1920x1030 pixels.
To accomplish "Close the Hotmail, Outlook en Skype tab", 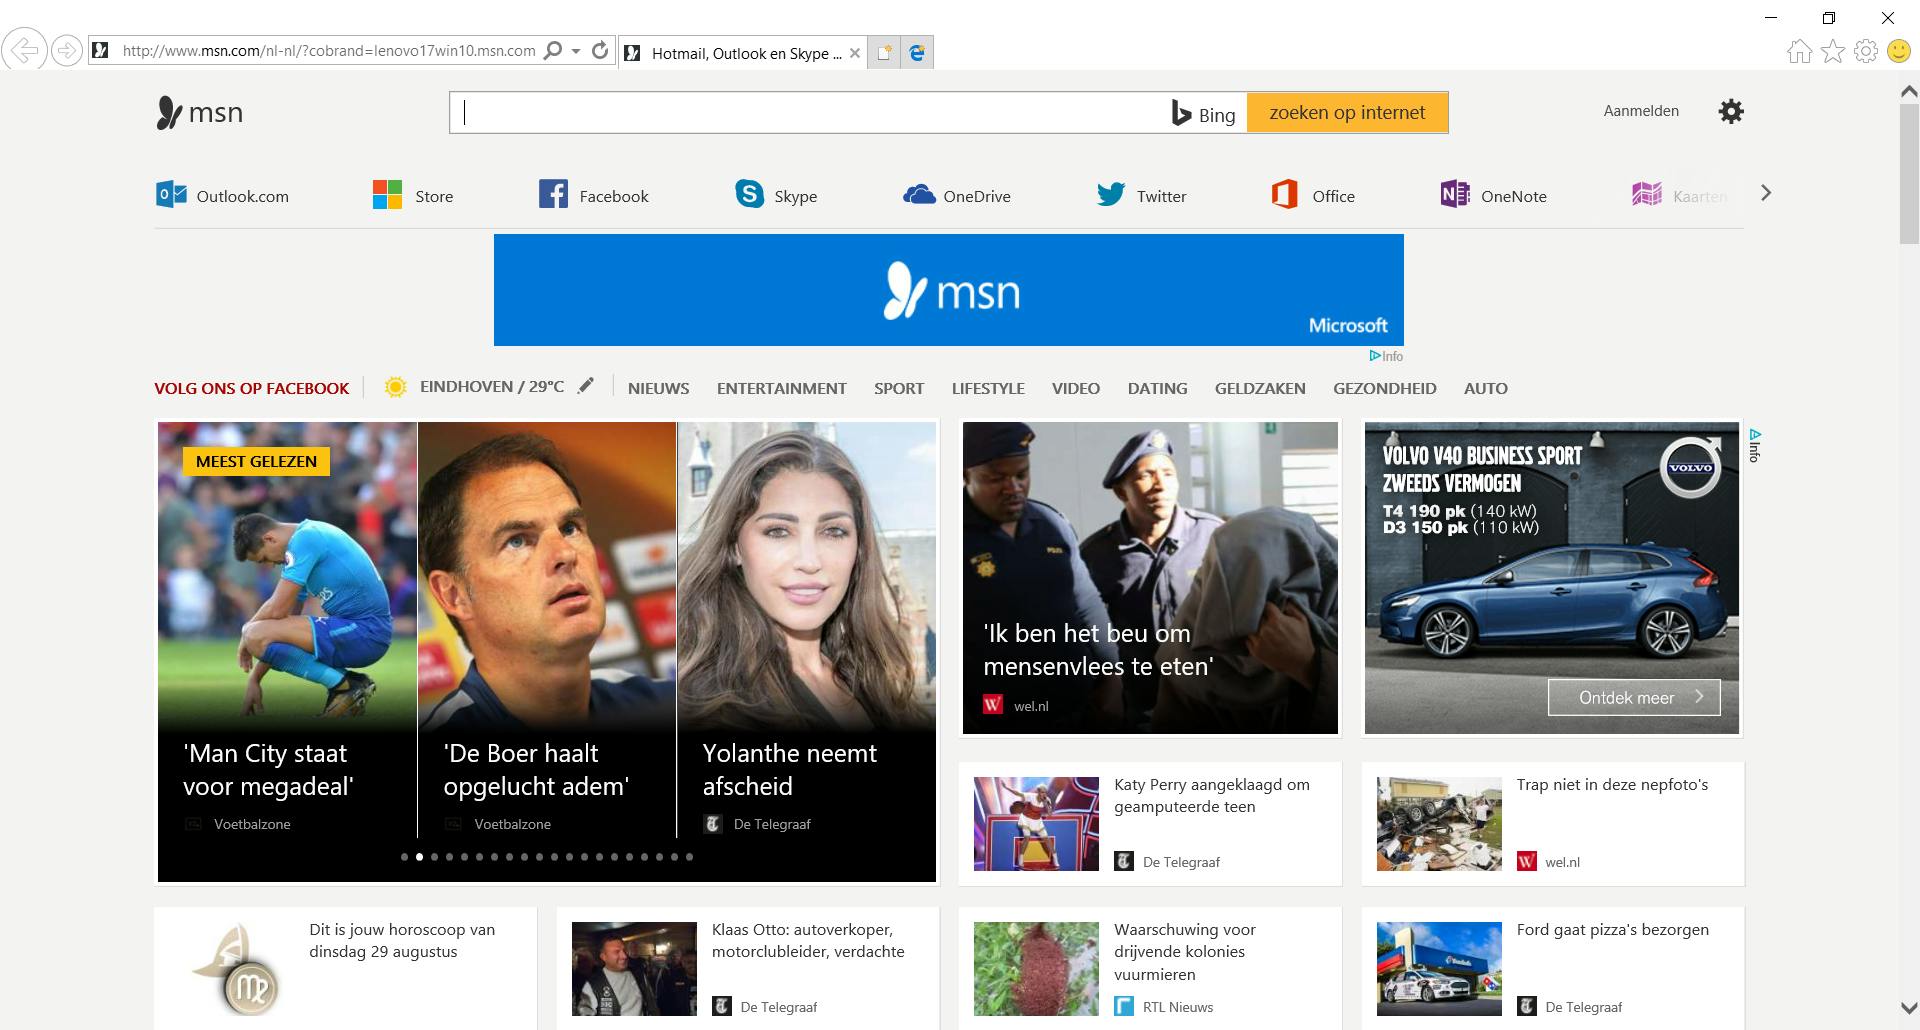I will pyautogui.click(x=855, y=54).
